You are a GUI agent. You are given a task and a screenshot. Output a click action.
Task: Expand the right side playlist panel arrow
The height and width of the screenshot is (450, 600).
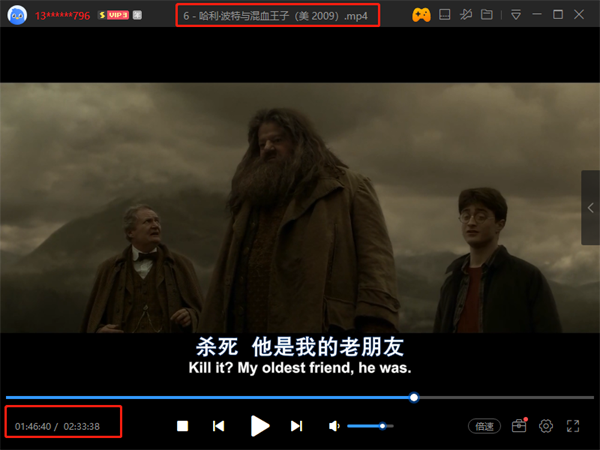click(x=590, y=207)
